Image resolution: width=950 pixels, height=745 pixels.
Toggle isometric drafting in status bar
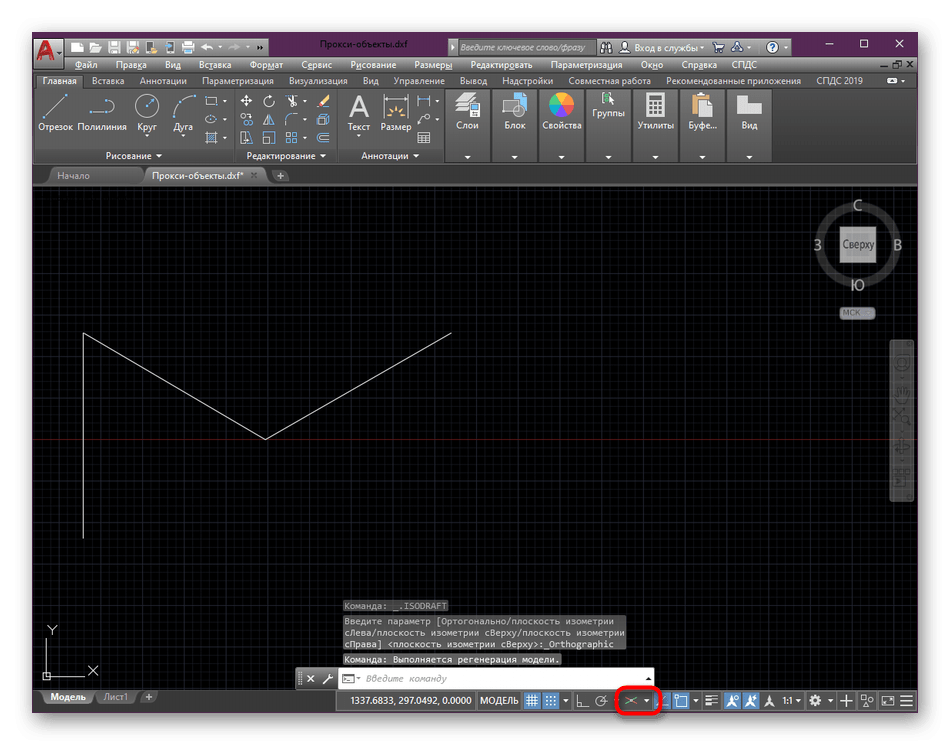pyautogui.click(x=631, y=701)
